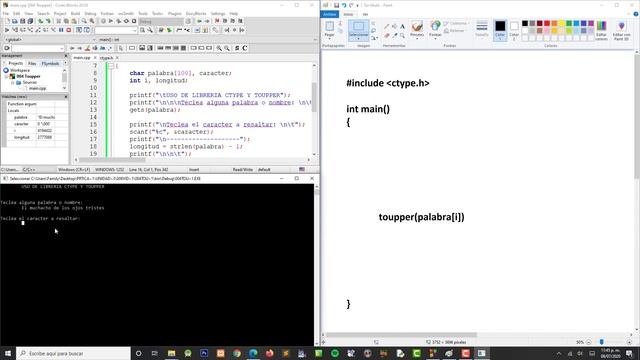Click the Save icon in Code::Blocks toolbar
The width and height of the screenshot is (640, 360).
point(22,21)
